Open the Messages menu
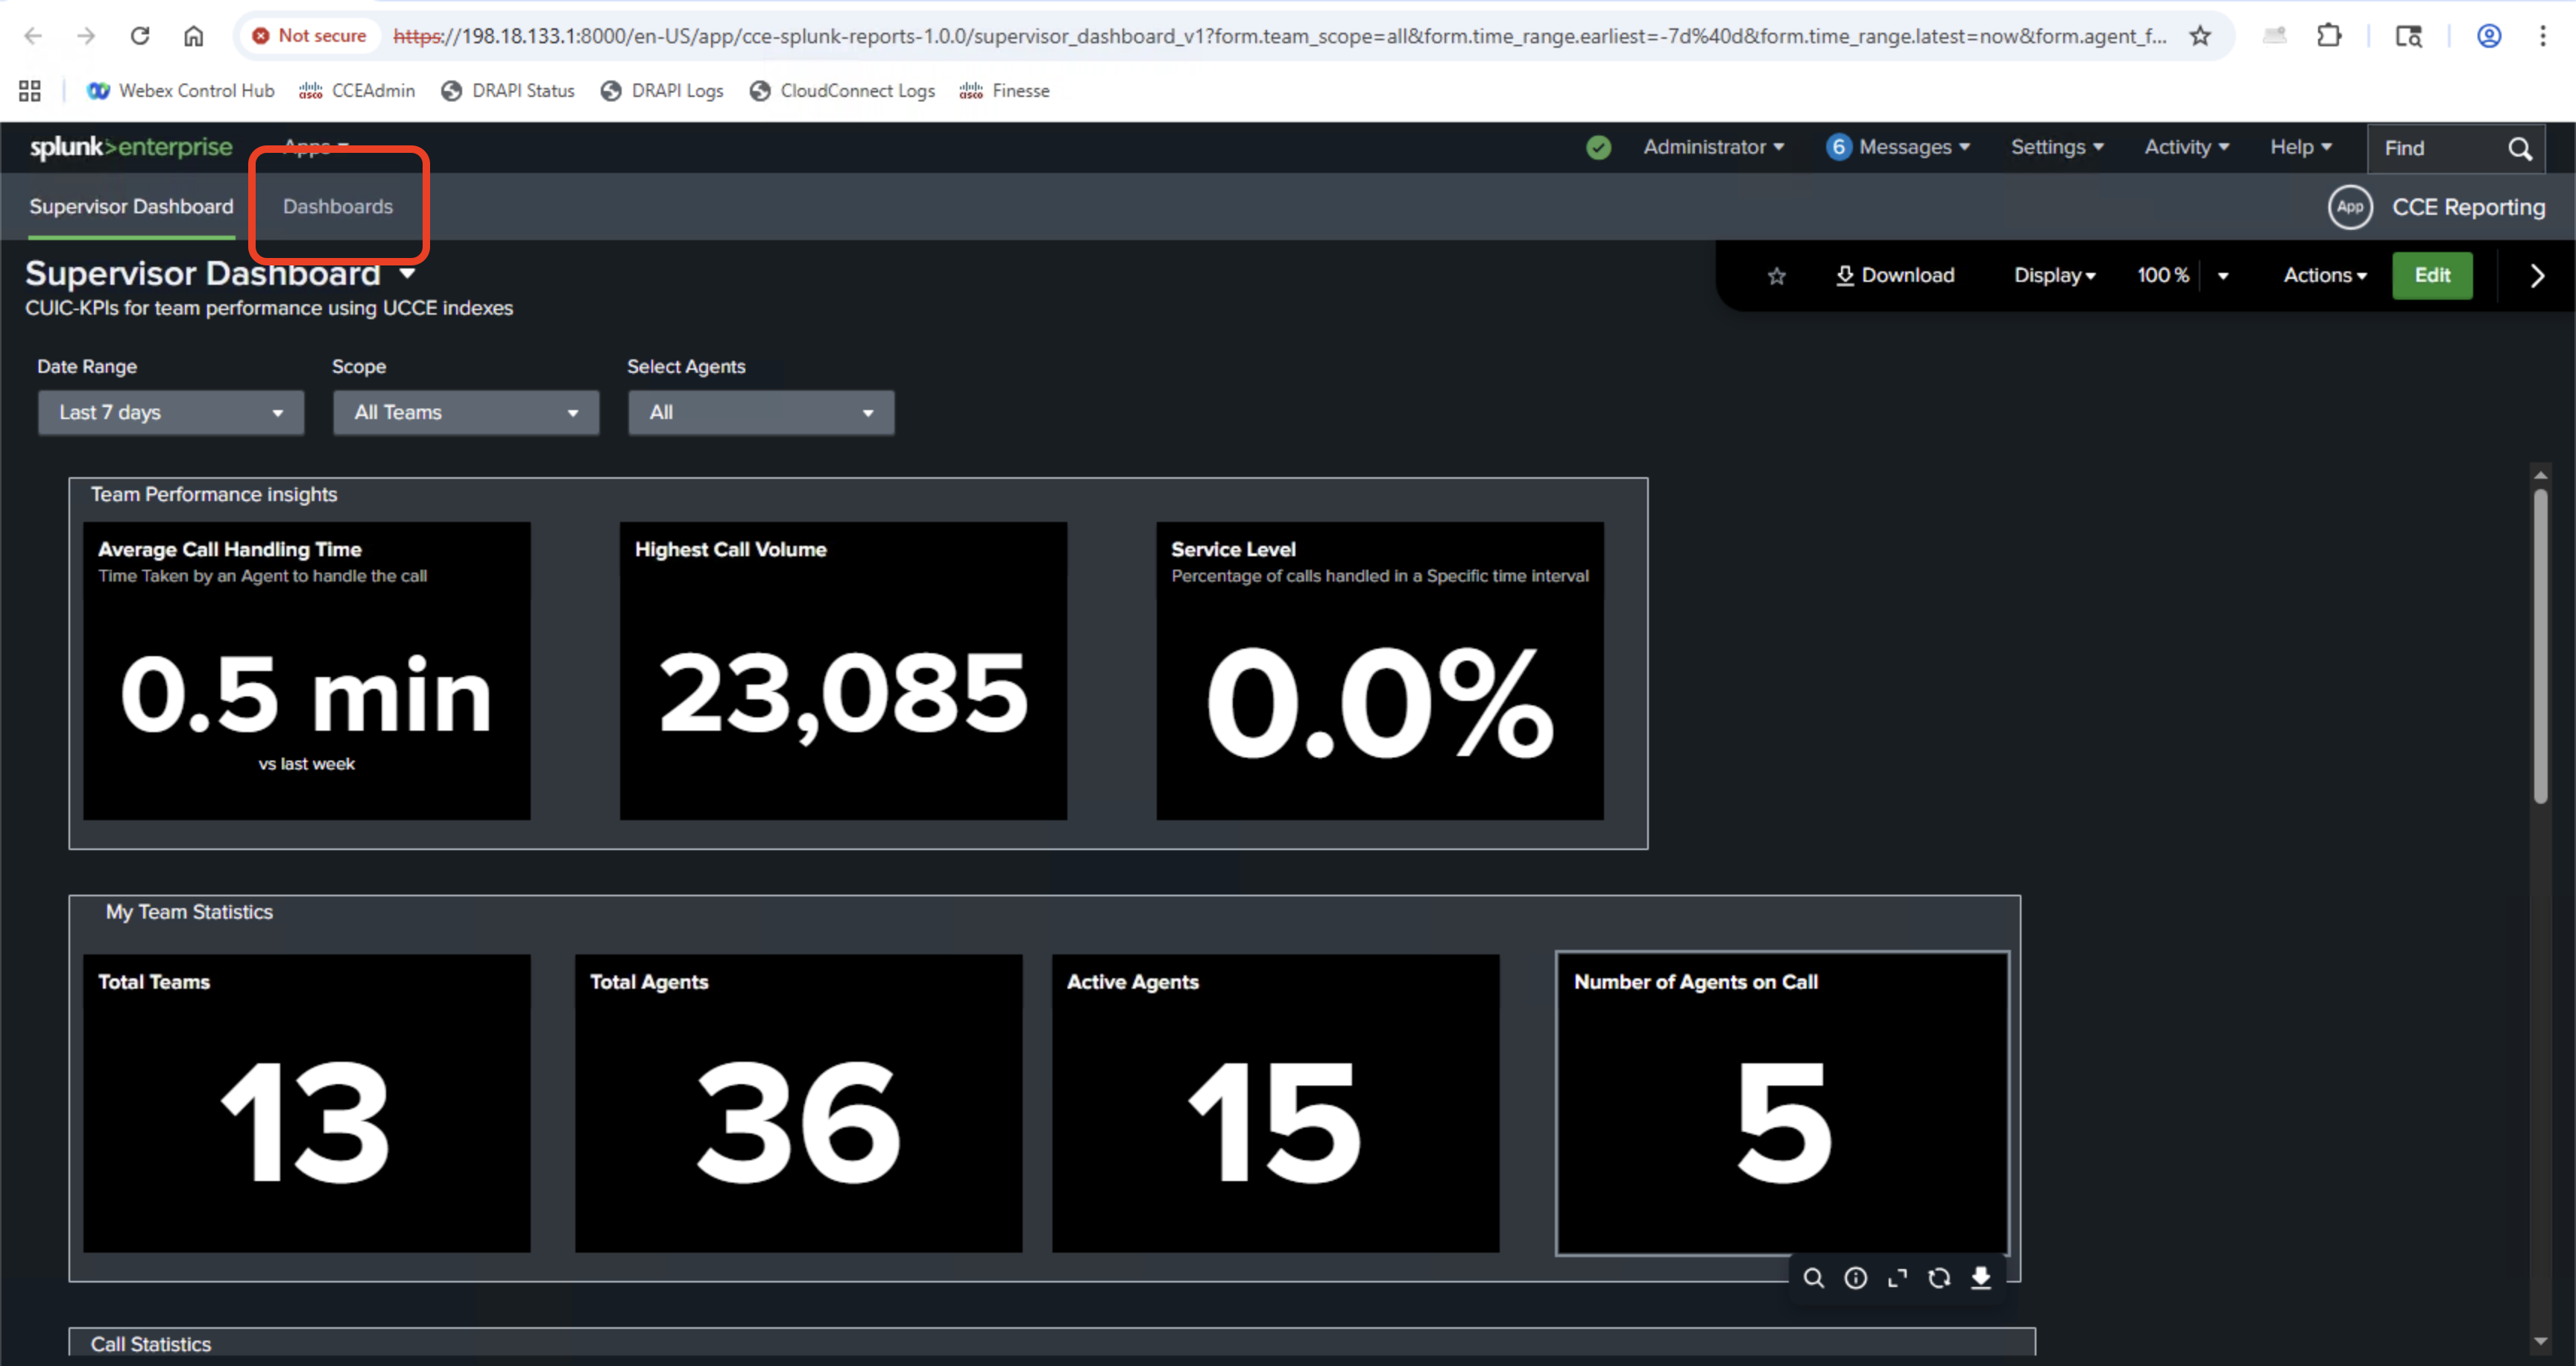The image size is (2576, 1366). click(1913, 147)
